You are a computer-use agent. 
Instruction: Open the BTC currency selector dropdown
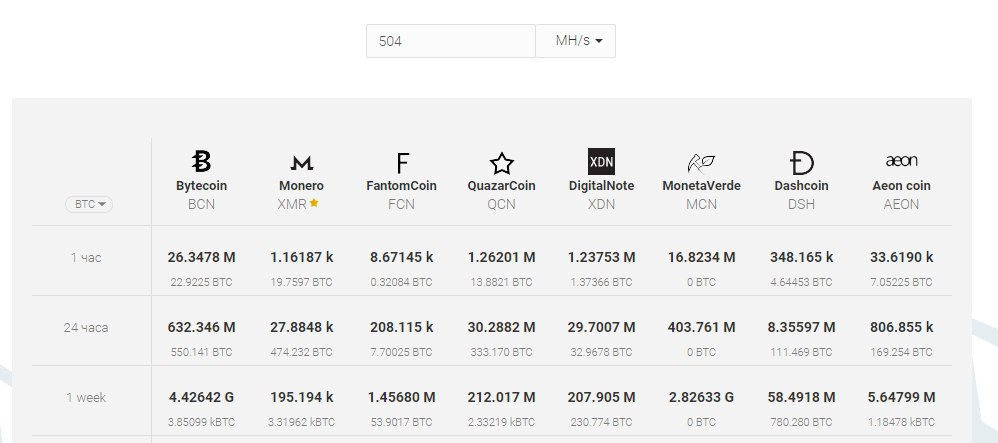[89, 204]
